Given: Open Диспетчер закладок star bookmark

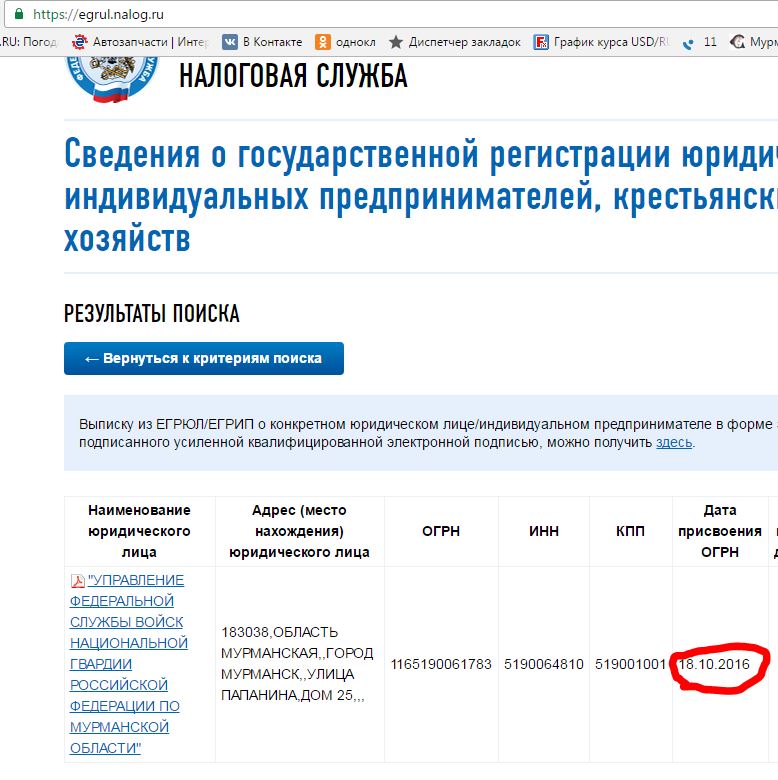Looking at the screenshot, I should [455, 42].
